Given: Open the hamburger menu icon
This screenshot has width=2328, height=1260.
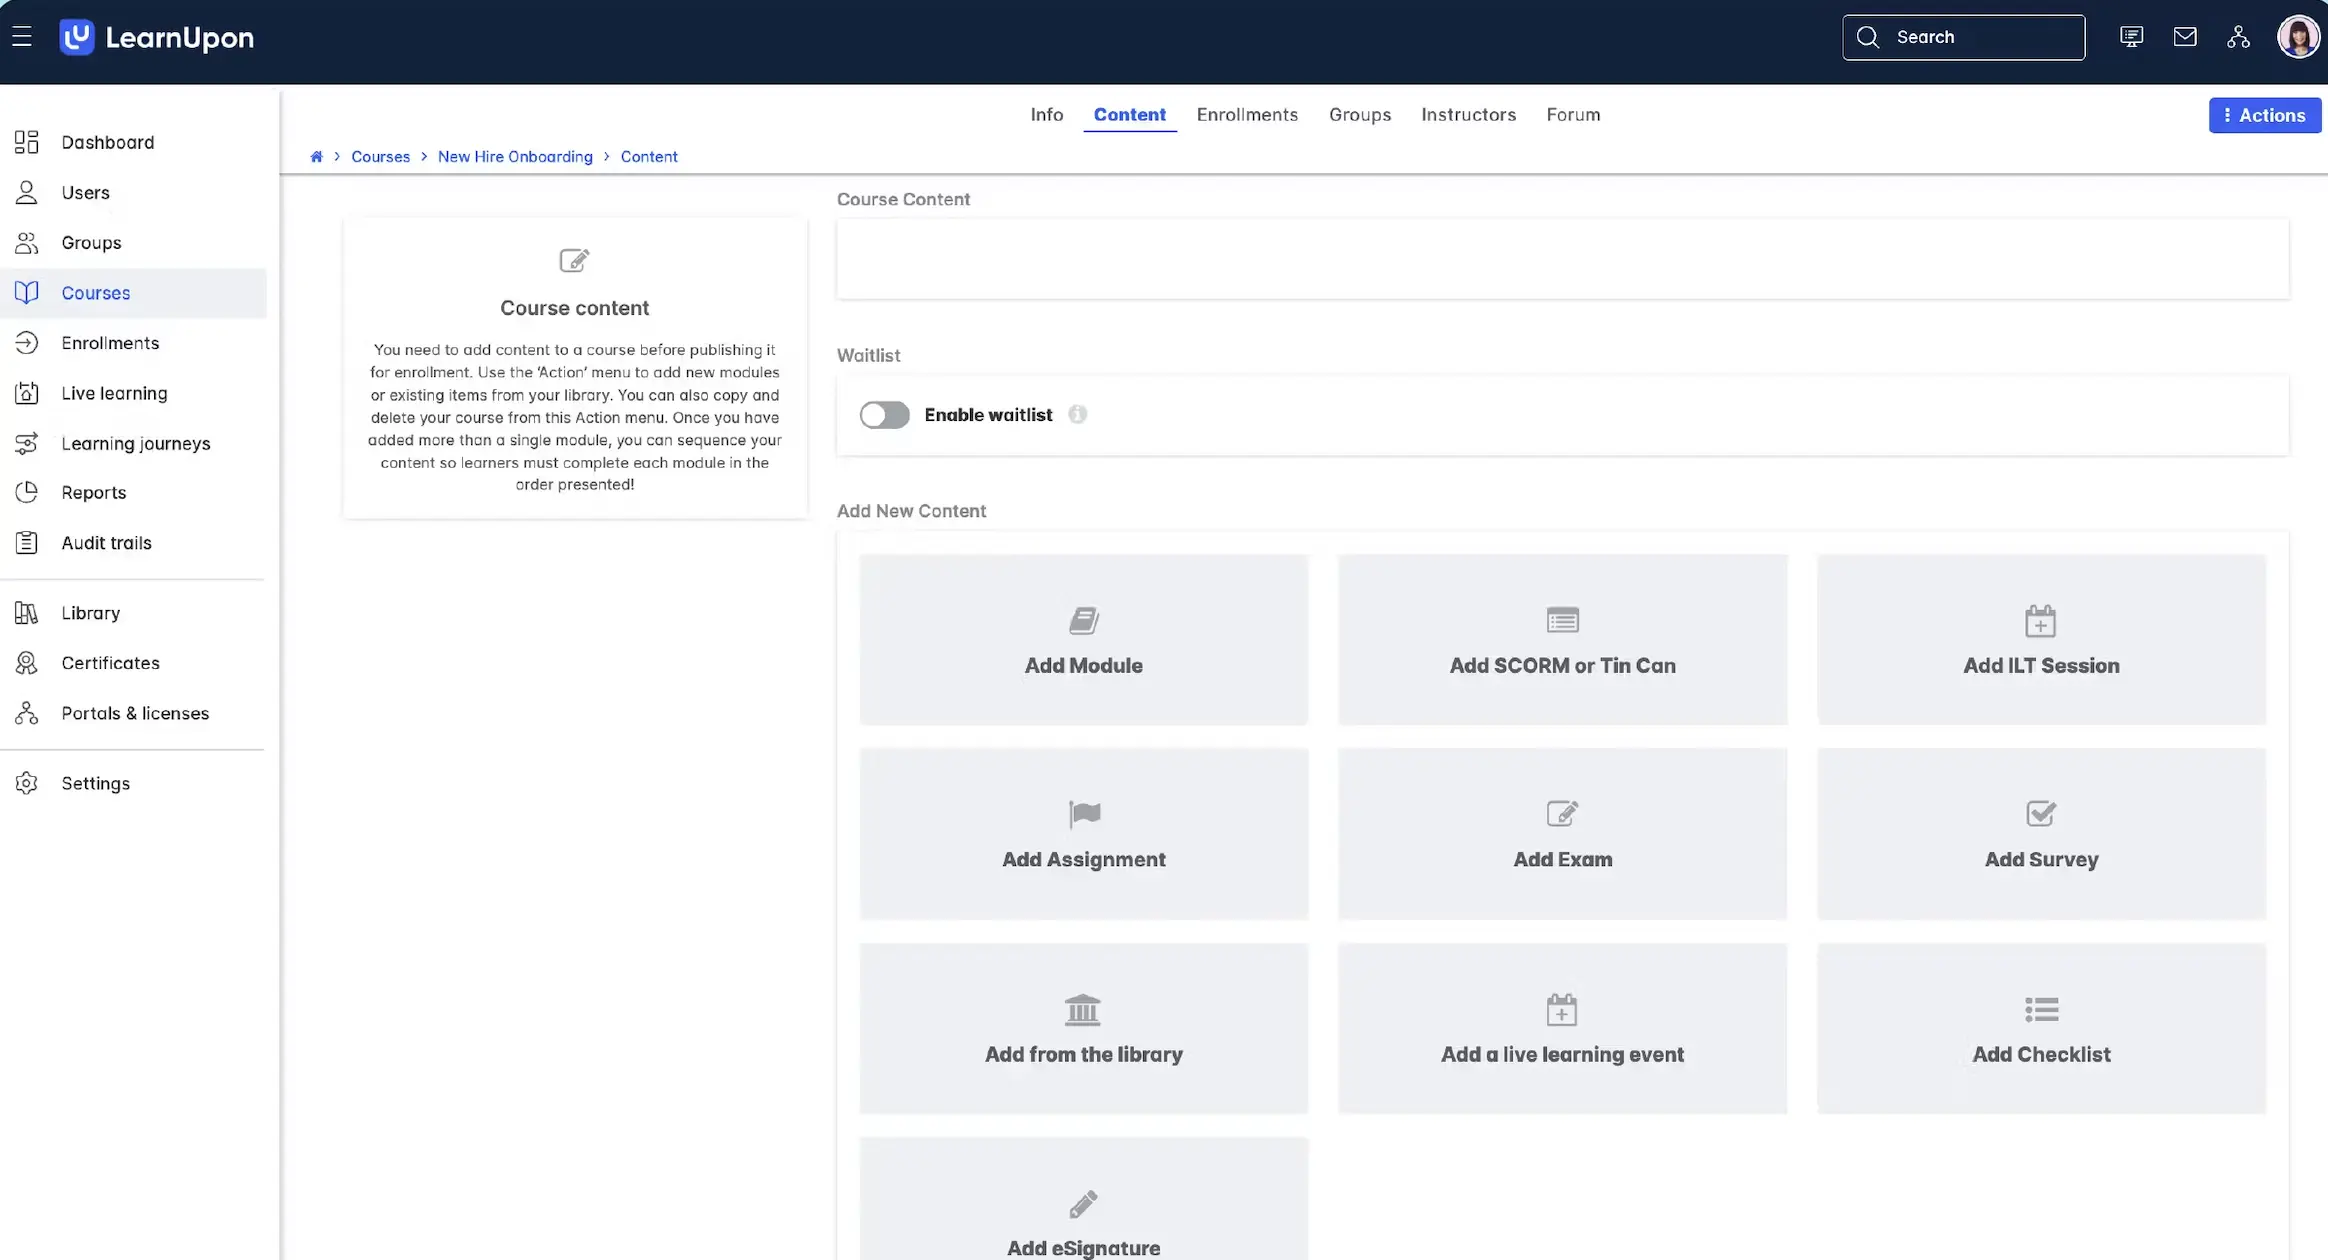Looking at the screenshot, I should click(22, 37).
